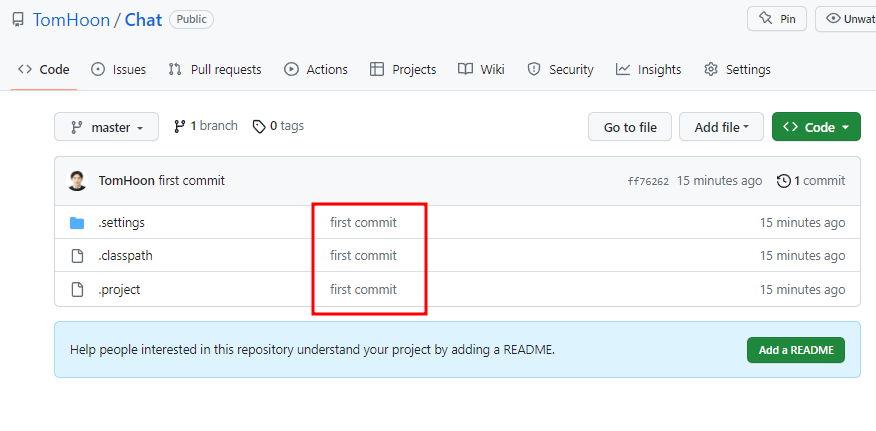Open the TomHoon owner profile link
876x431 pixels.
(x=71, y=20)
